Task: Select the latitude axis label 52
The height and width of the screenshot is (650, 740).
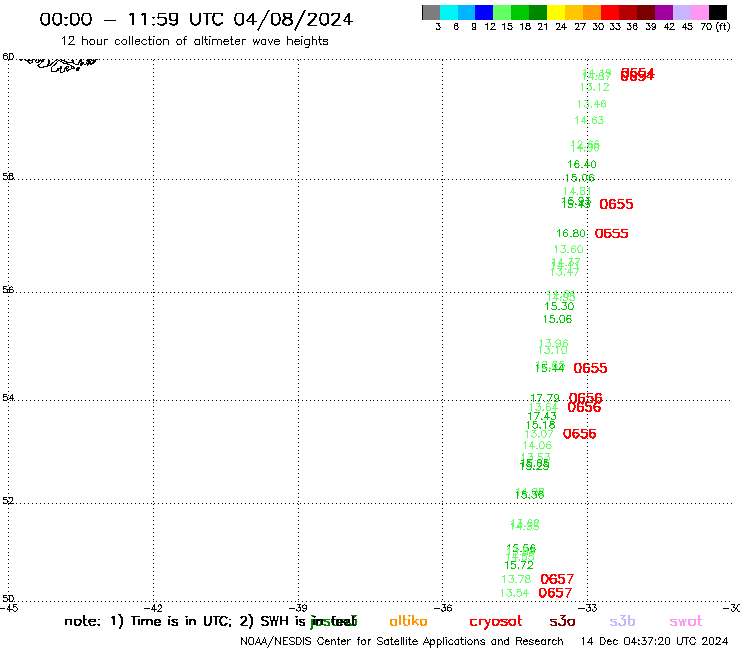Action: (8, 501)
